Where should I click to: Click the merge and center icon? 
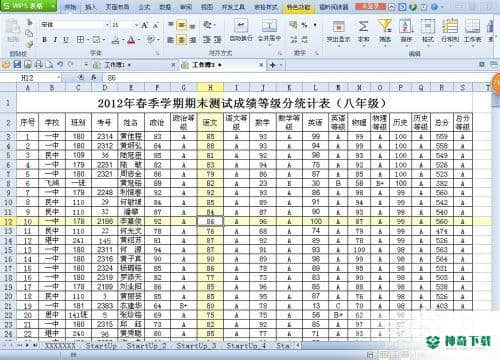pyautogui.click(x=269, y=26)
